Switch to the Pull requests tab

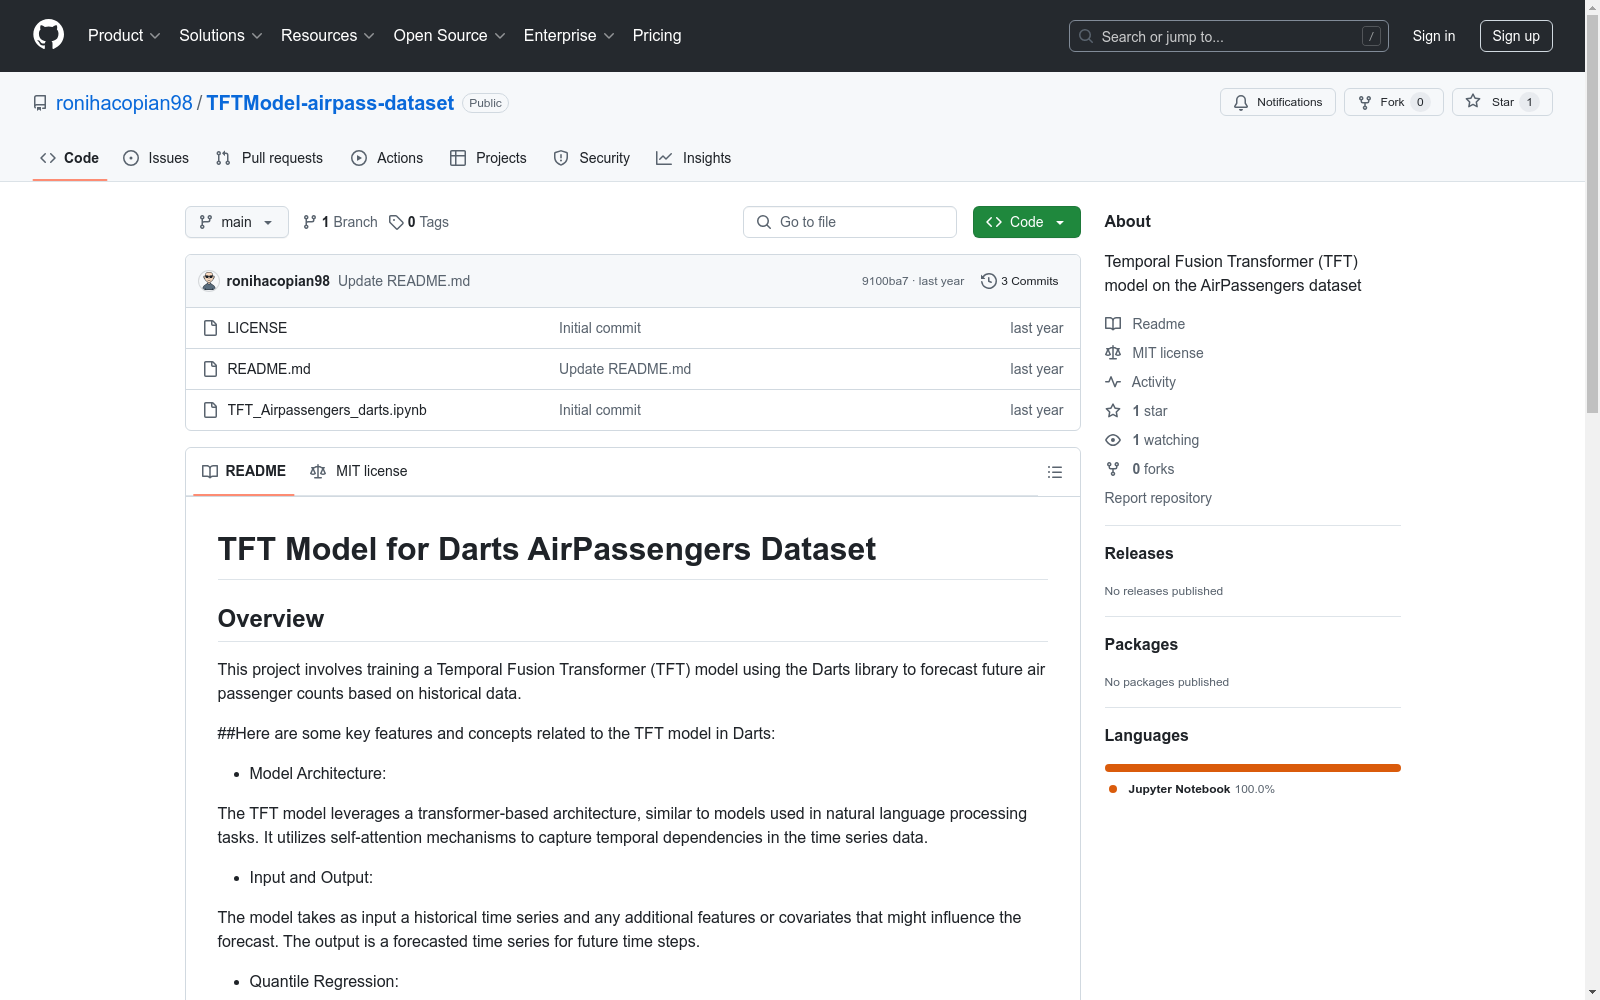click(x=269, y=158)
